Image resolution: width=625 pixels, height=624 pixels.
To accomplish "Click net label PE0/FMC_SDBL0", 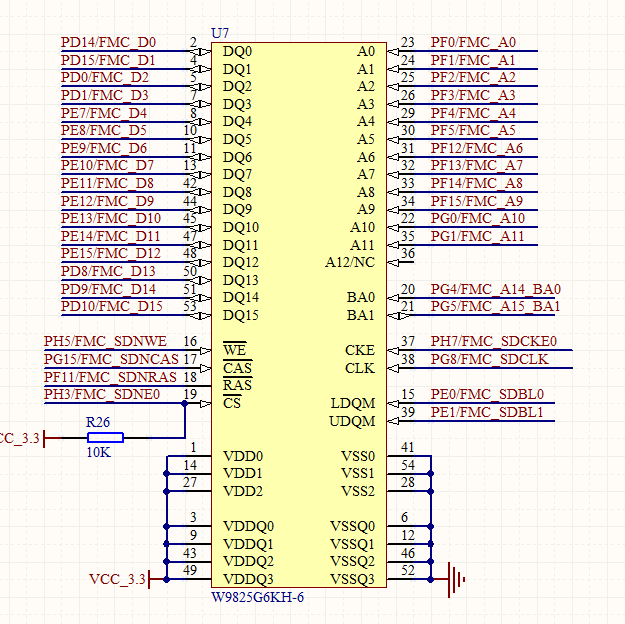I will tap(487, 395).
